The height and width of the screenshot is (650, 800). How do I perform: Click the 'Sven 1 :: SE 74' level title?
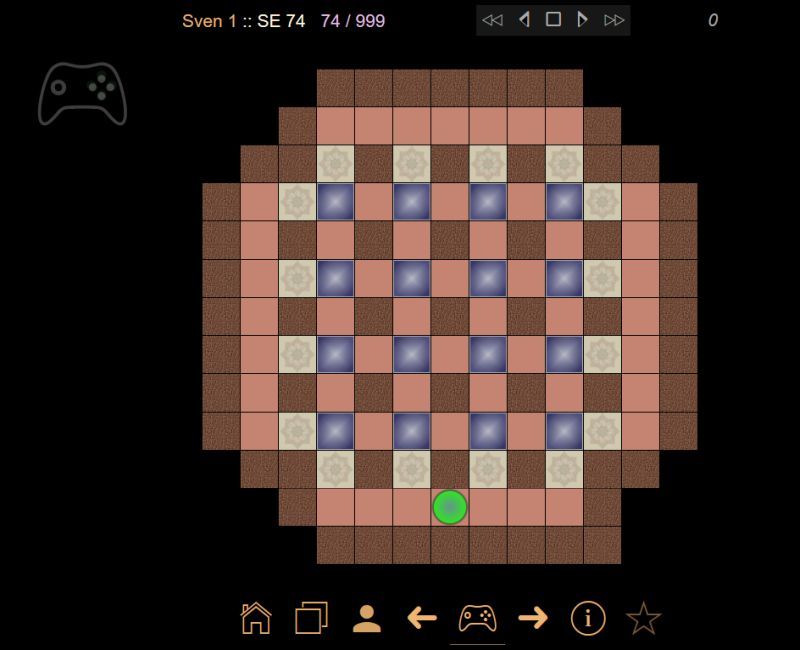tap(243, 21)
